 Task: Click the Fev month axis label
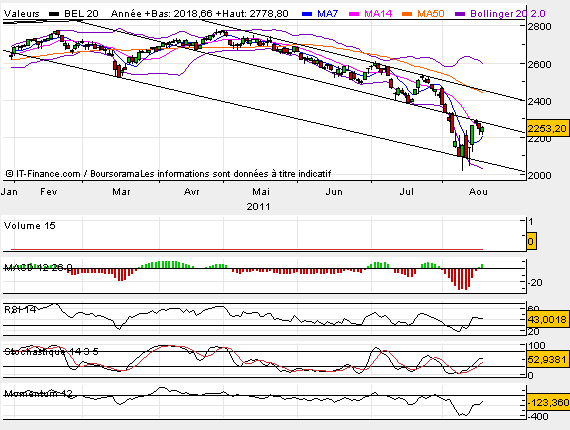(x=49, y=192)
